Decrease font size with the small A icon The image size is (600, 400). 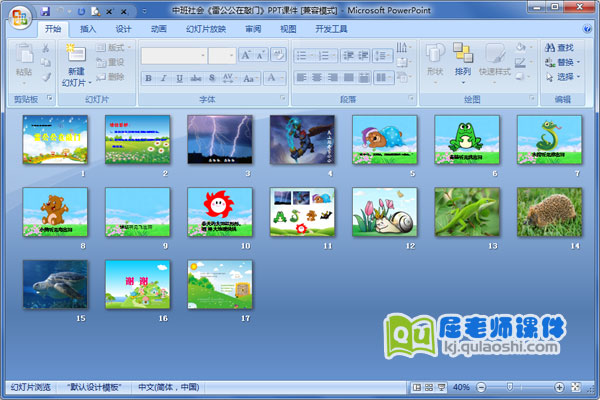pos(260,55)
